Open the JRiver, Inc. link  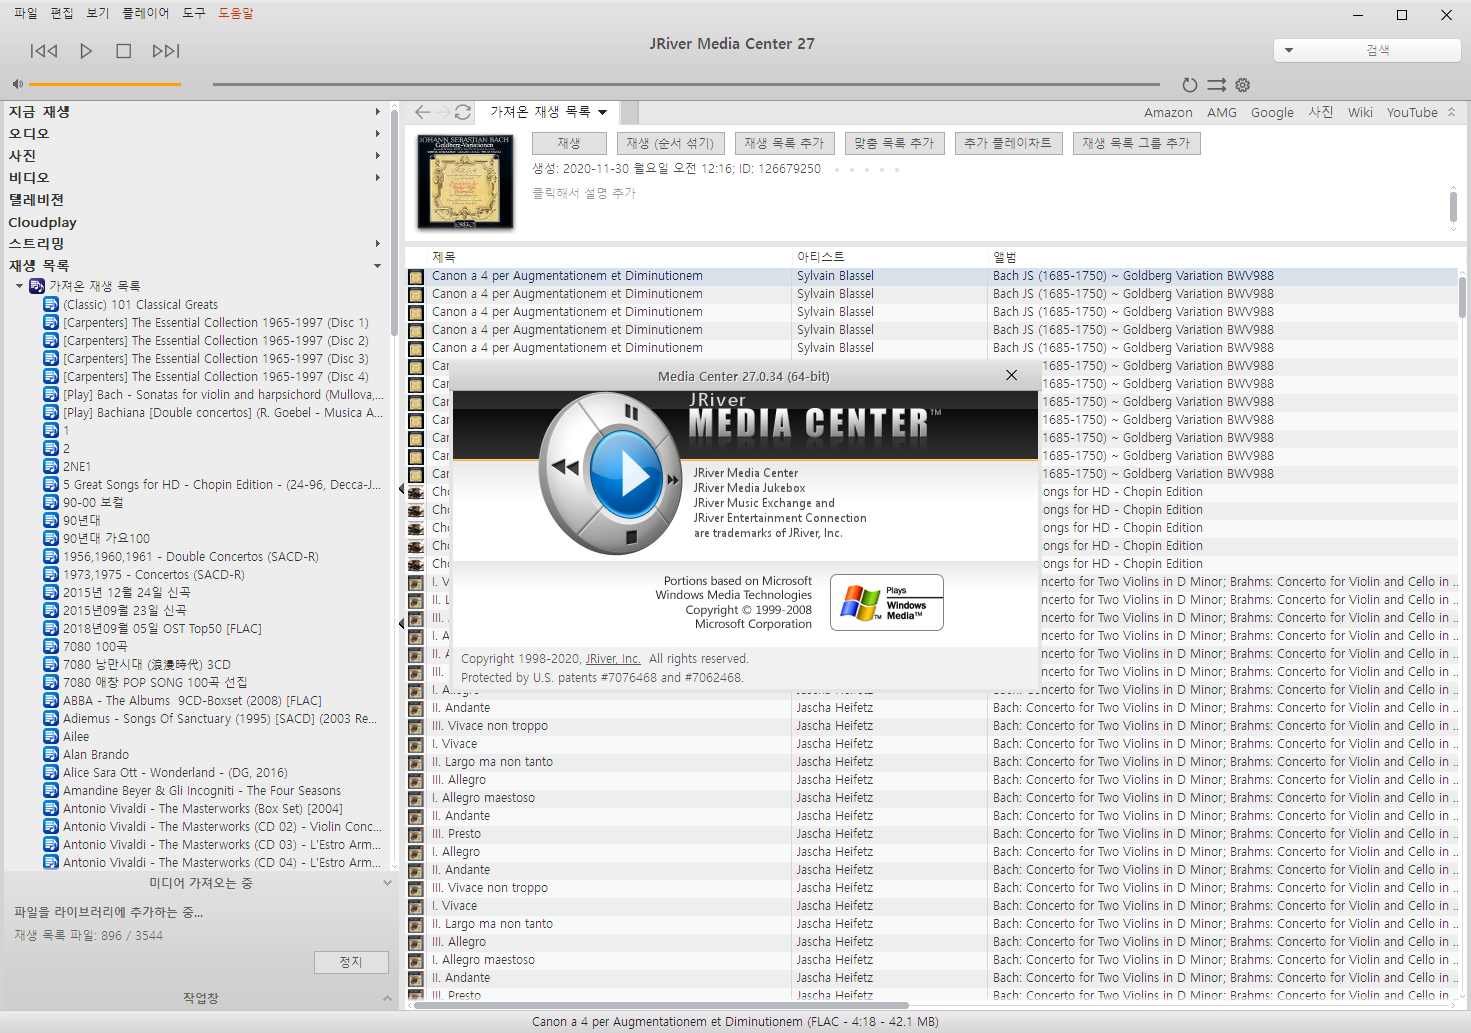[x=613, y=659]
